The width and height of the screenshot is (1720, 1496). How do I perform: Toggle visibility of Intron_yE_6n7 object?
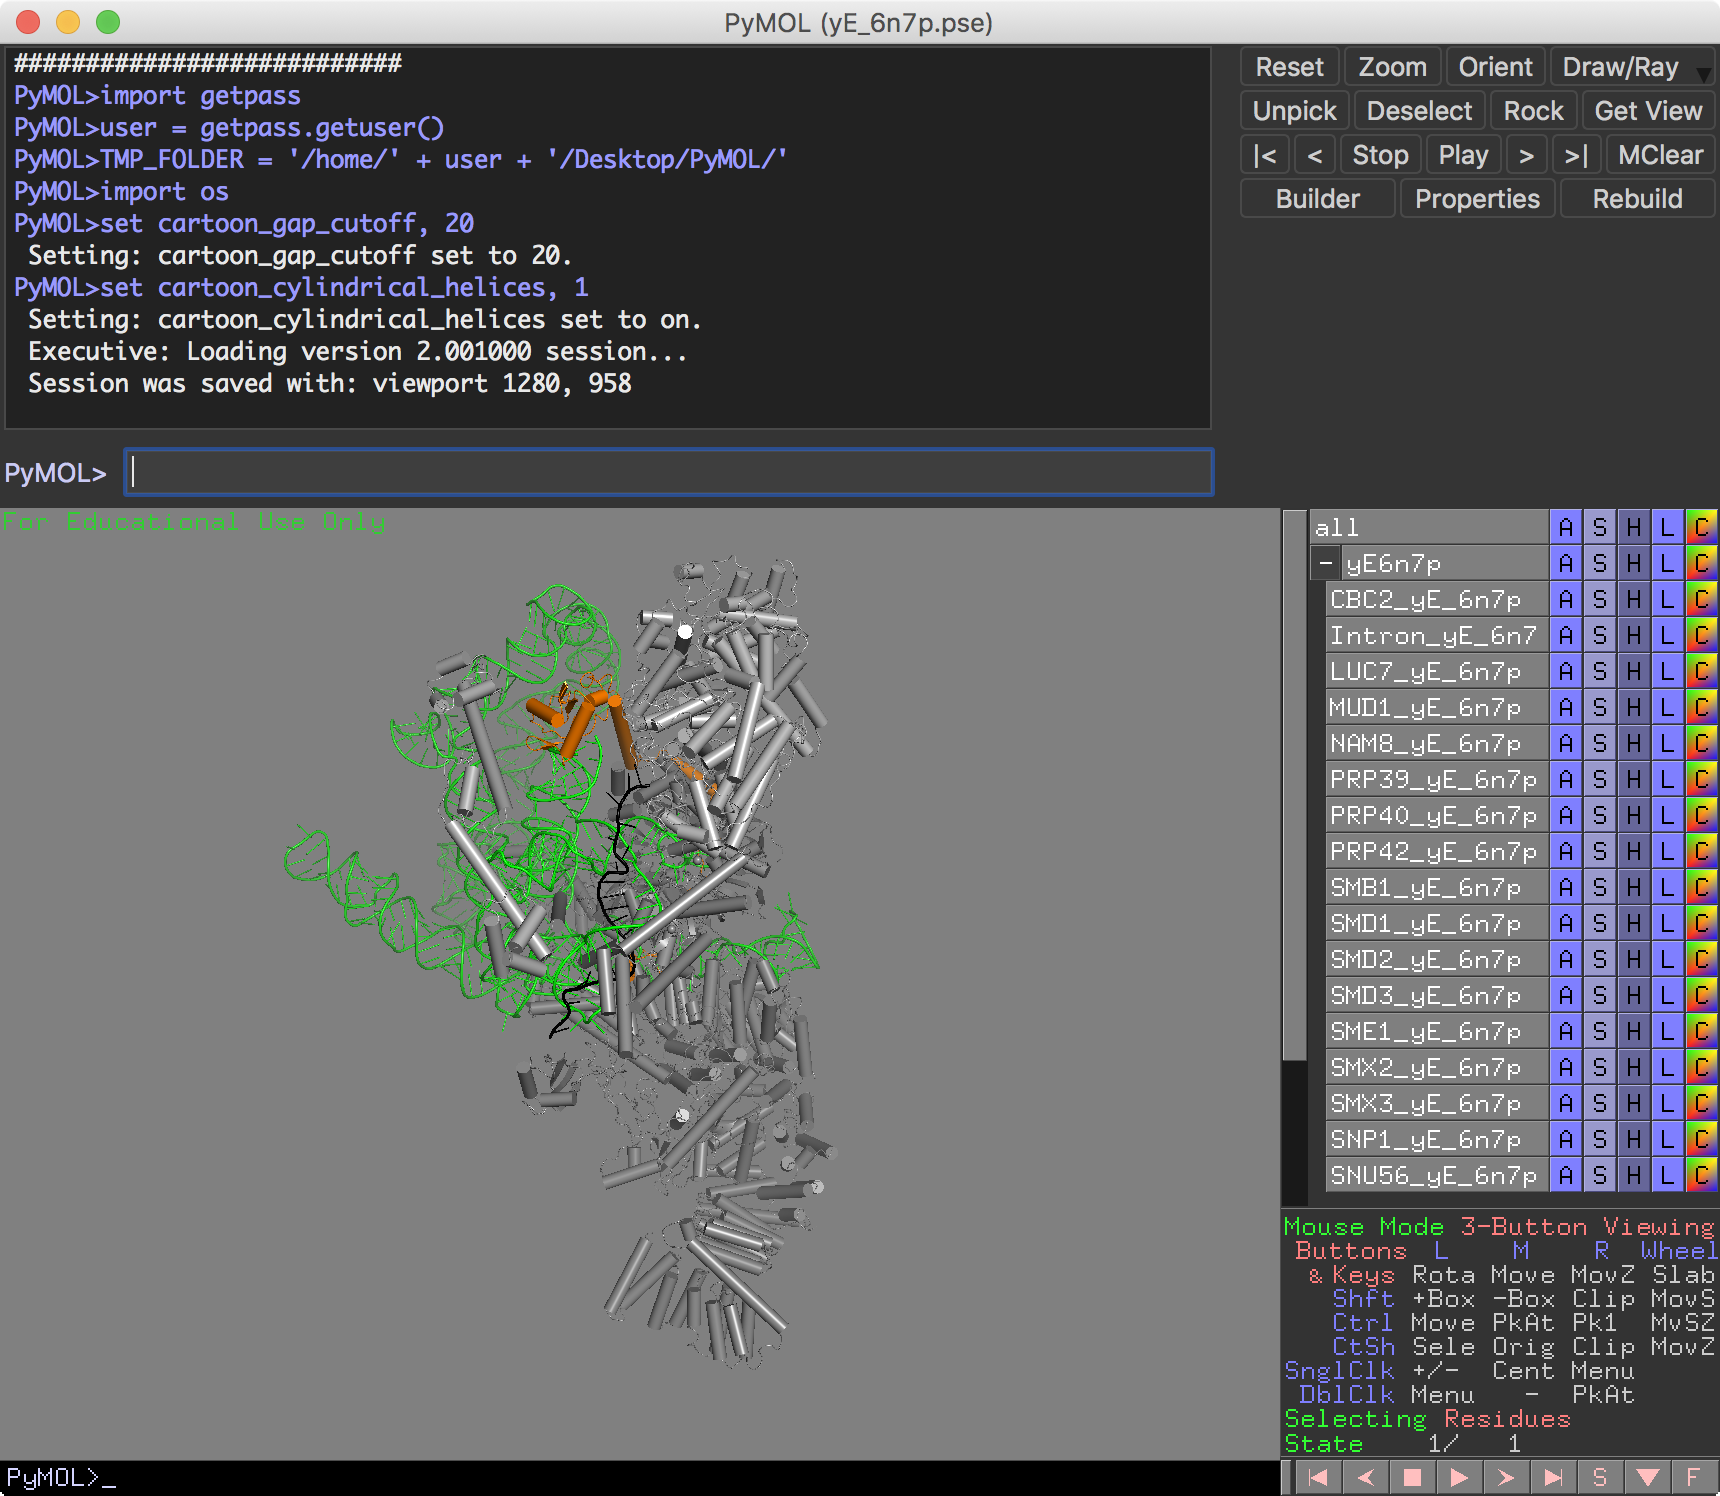click(x=1437, y=635)
